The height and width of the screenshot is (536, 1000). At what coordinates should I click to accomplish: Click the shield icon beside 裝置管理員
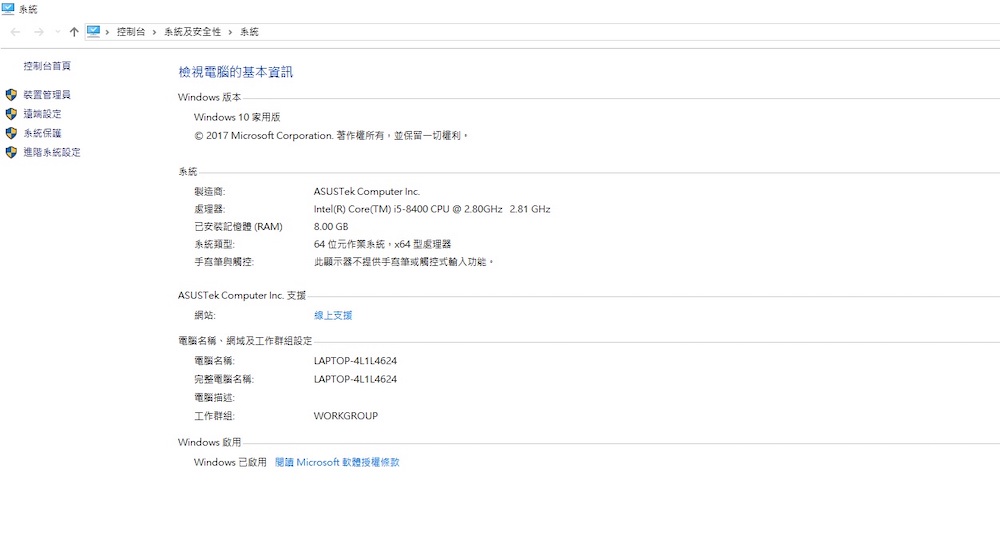point(11,95)
